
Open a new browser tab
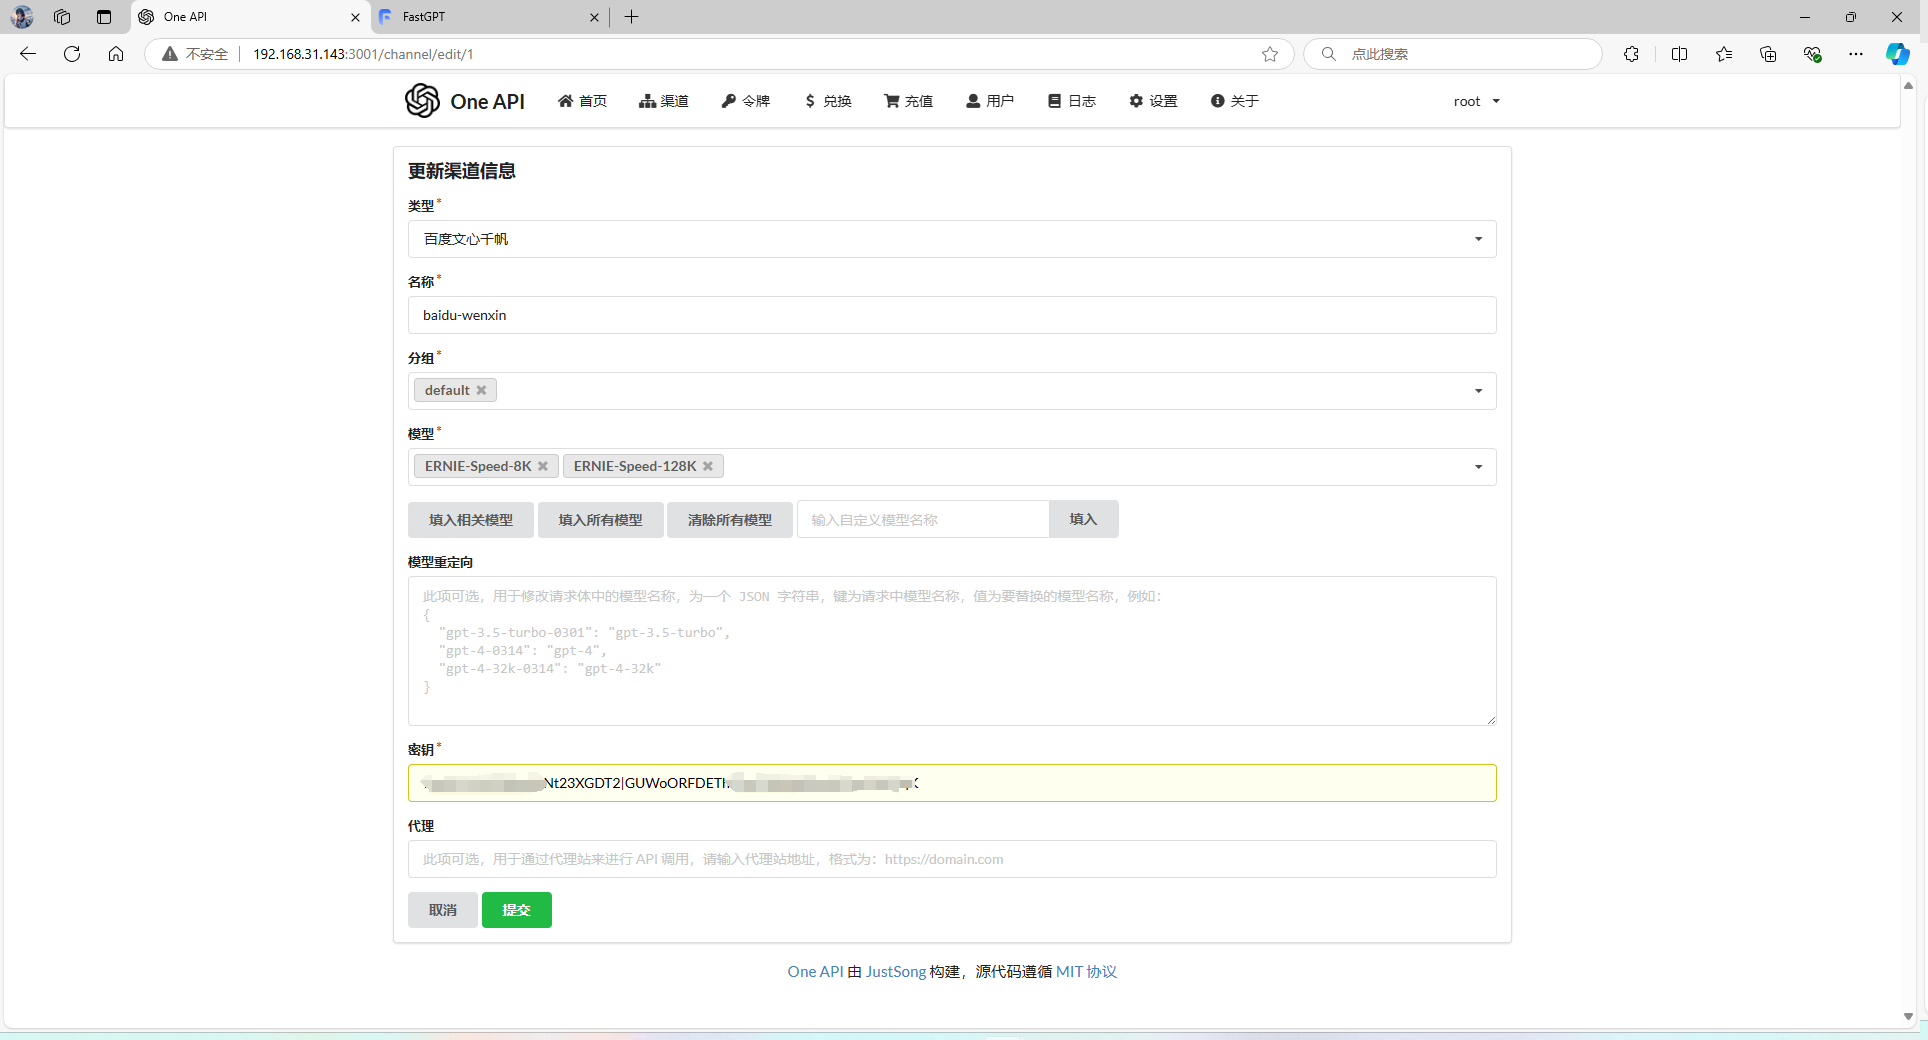pos(632,17)
